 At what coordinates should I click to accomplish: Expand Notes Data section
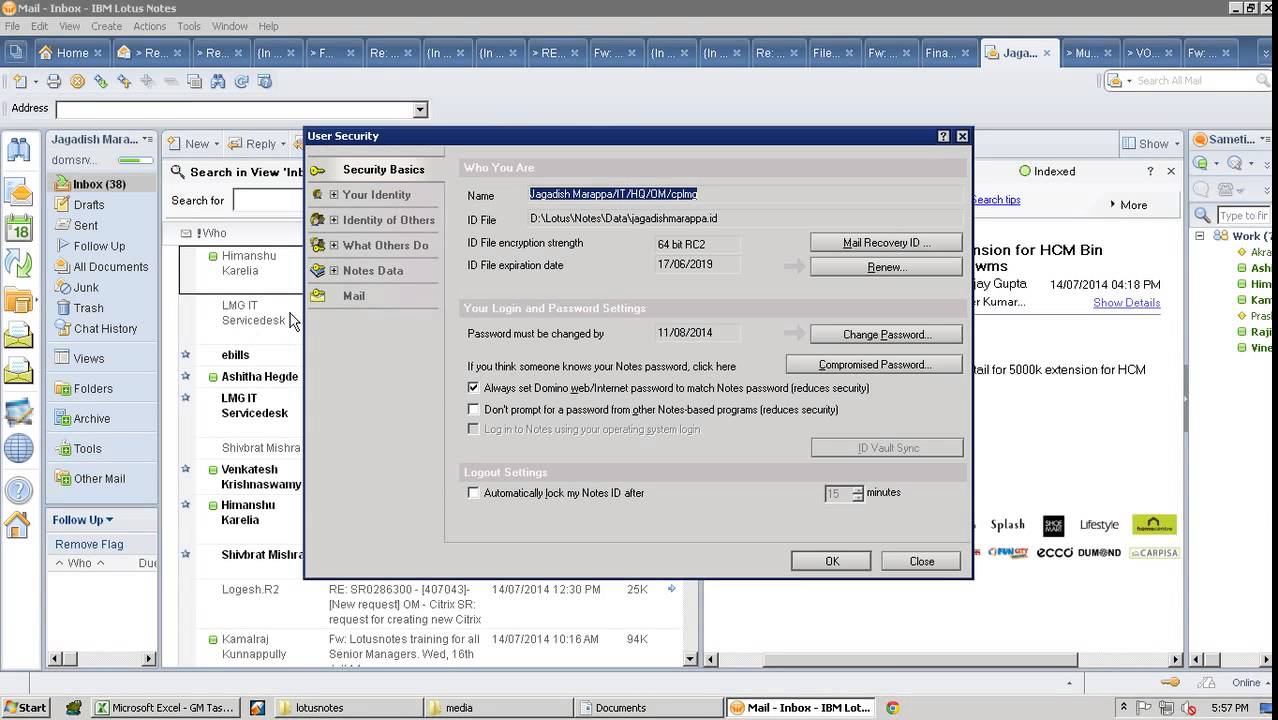coord(334,271)
